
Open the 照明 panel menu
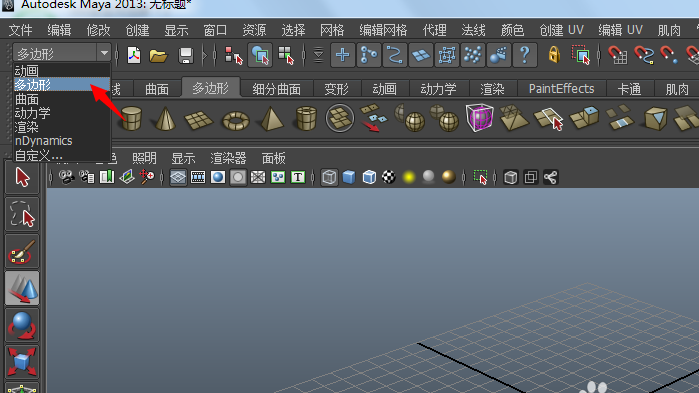pos(144,158)
